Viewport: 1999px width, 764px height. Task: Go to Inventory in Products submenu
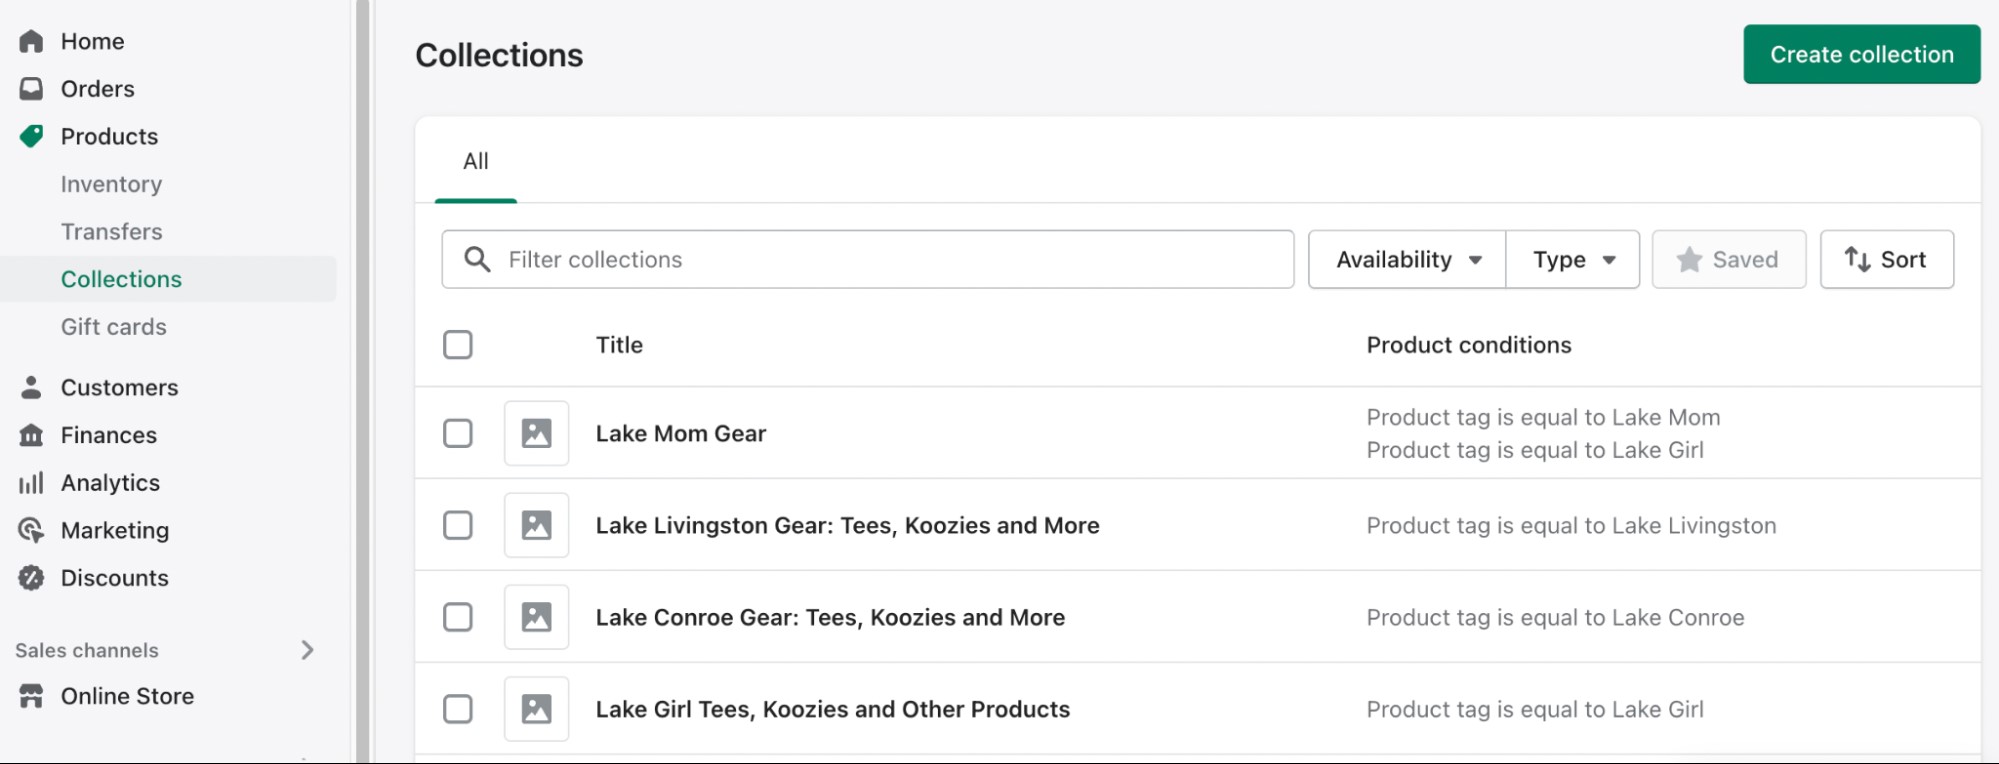[111, 184]
